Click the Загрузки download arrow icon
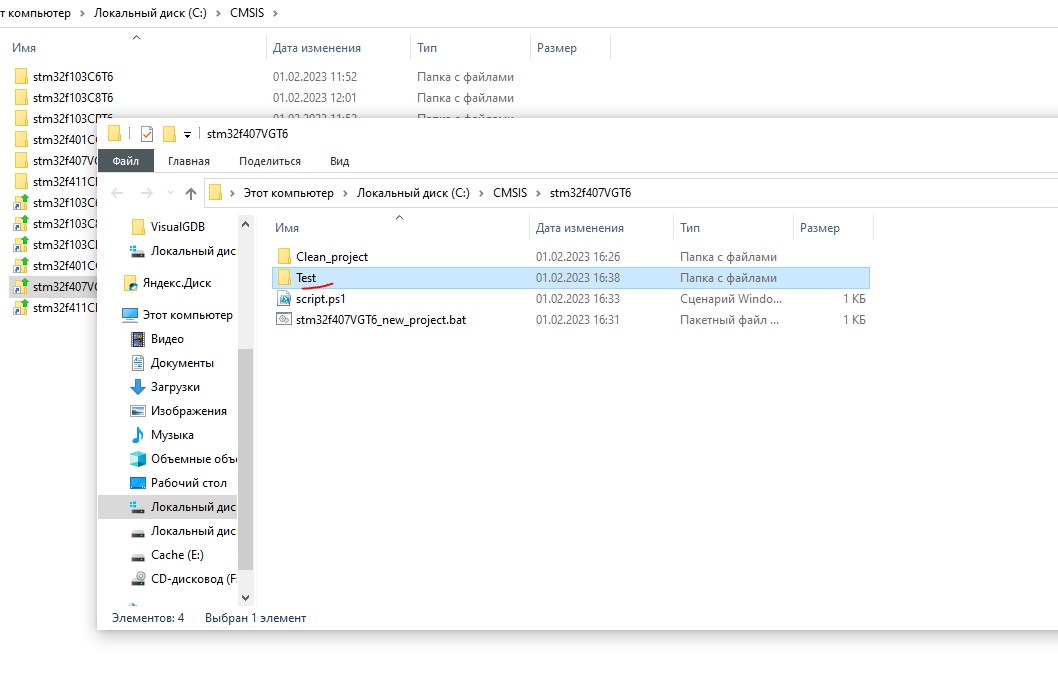This screenshot has width=1058, height=676. click(x=138, y=387)
